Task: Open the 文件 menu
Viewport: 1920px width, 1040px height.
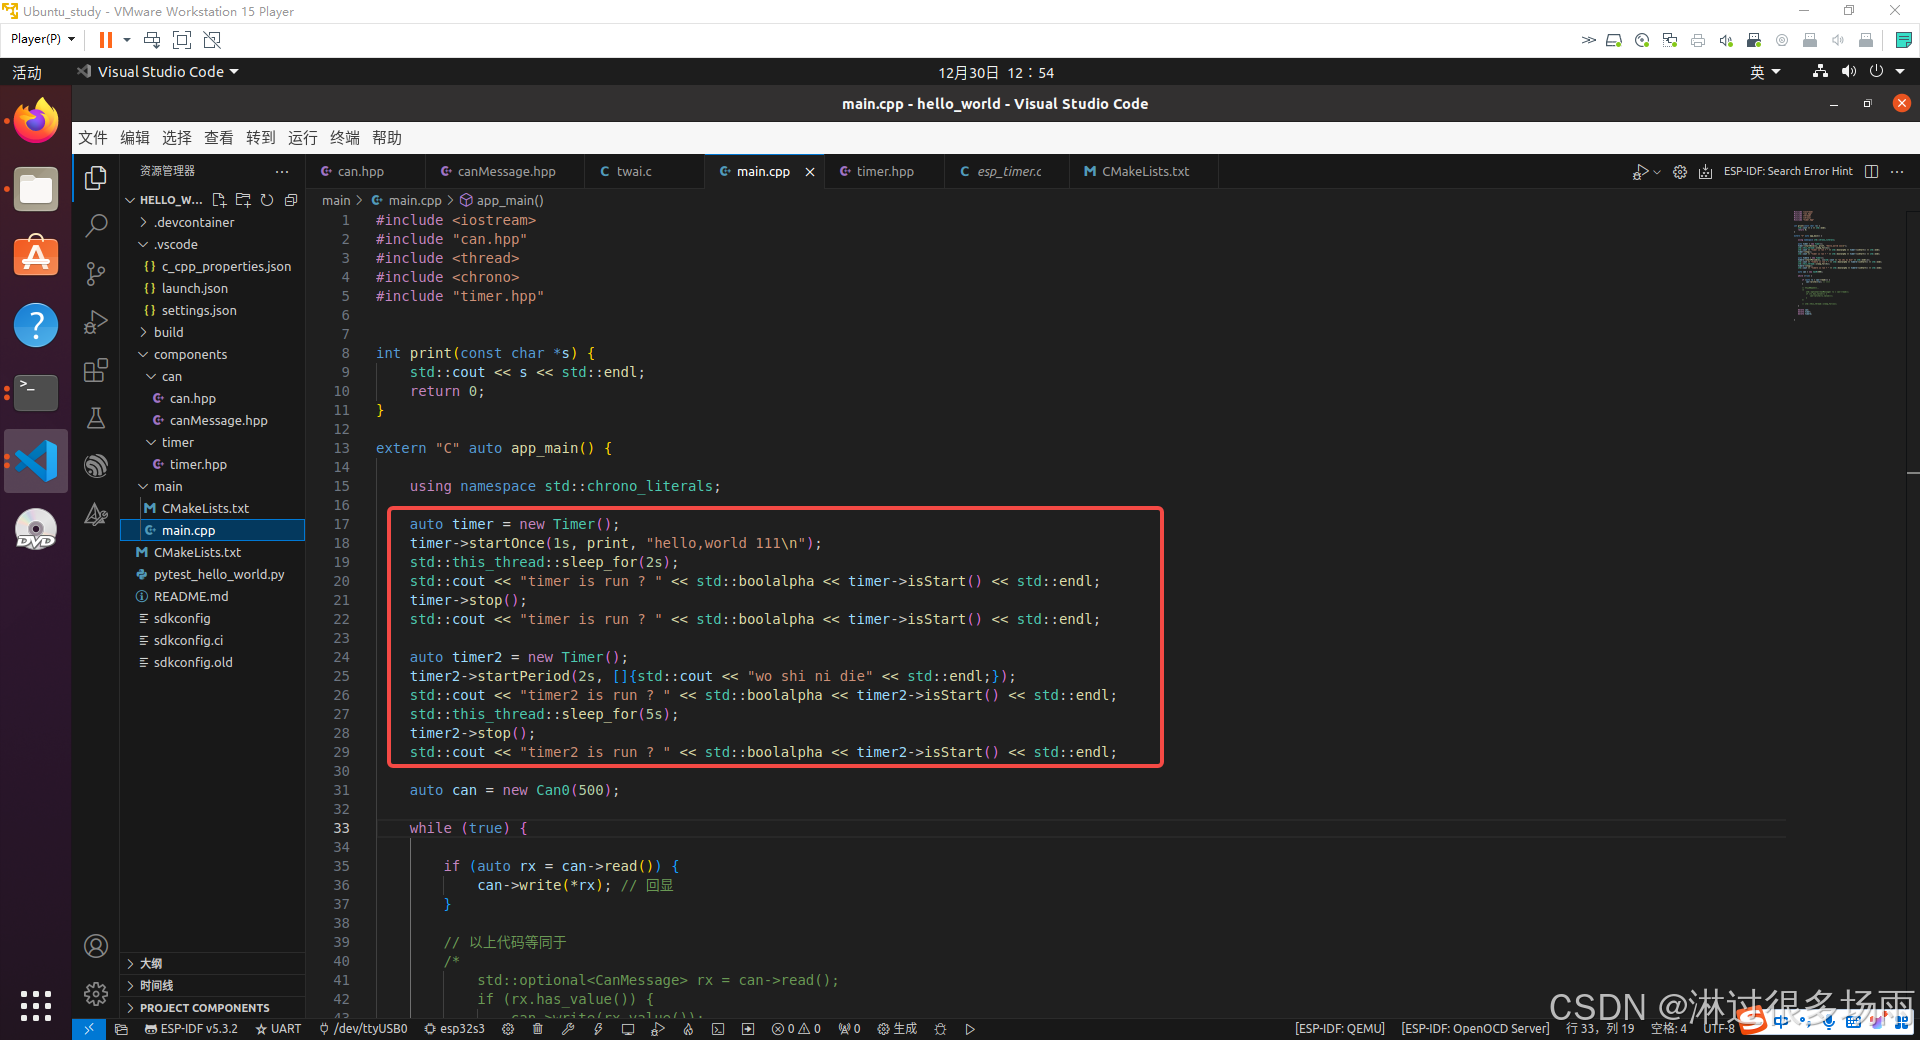Action: [93, 138]
